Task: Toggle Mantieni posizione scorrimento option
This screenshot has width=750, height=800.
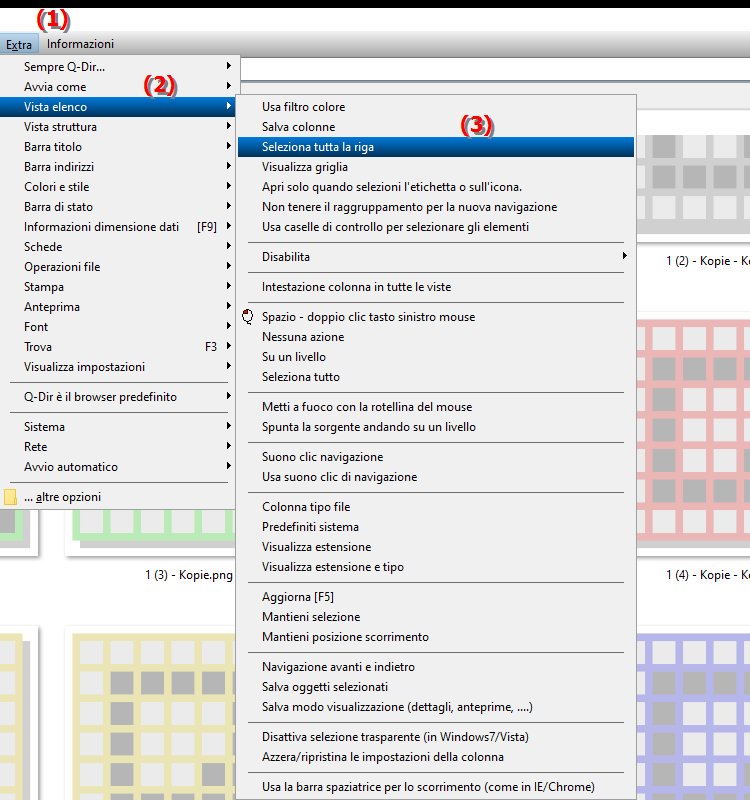Action: tap(436, 637)
